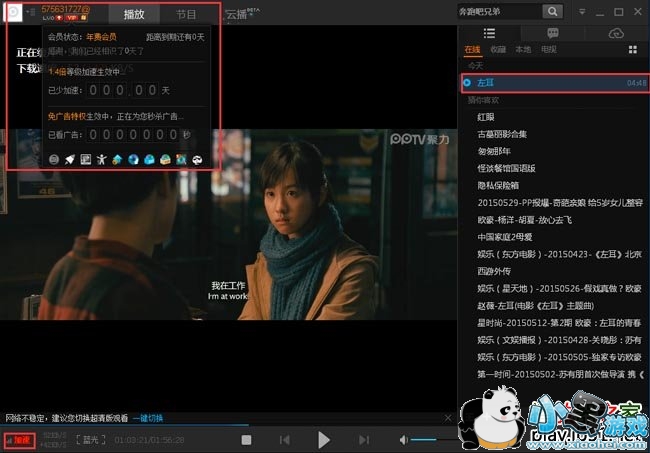Open 娱乐(星天地)-20150526 item
650x453 pixels.
click(559, 288)
